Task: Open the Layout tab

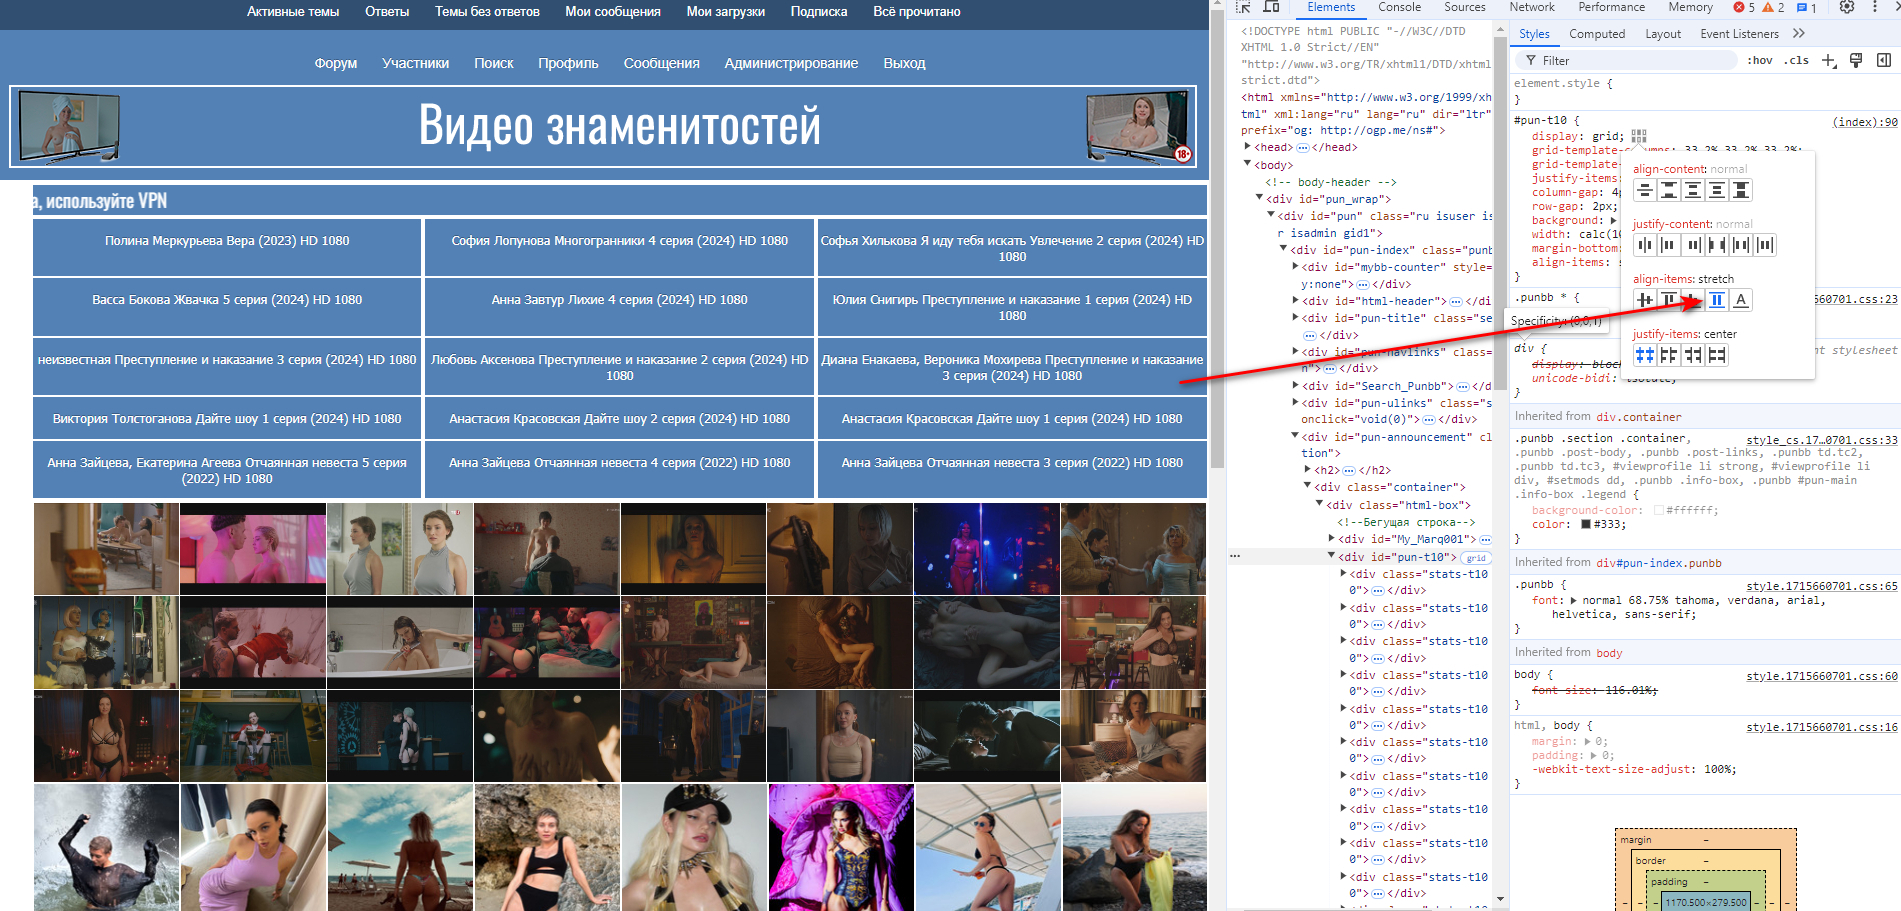Action: point(1663,34)
